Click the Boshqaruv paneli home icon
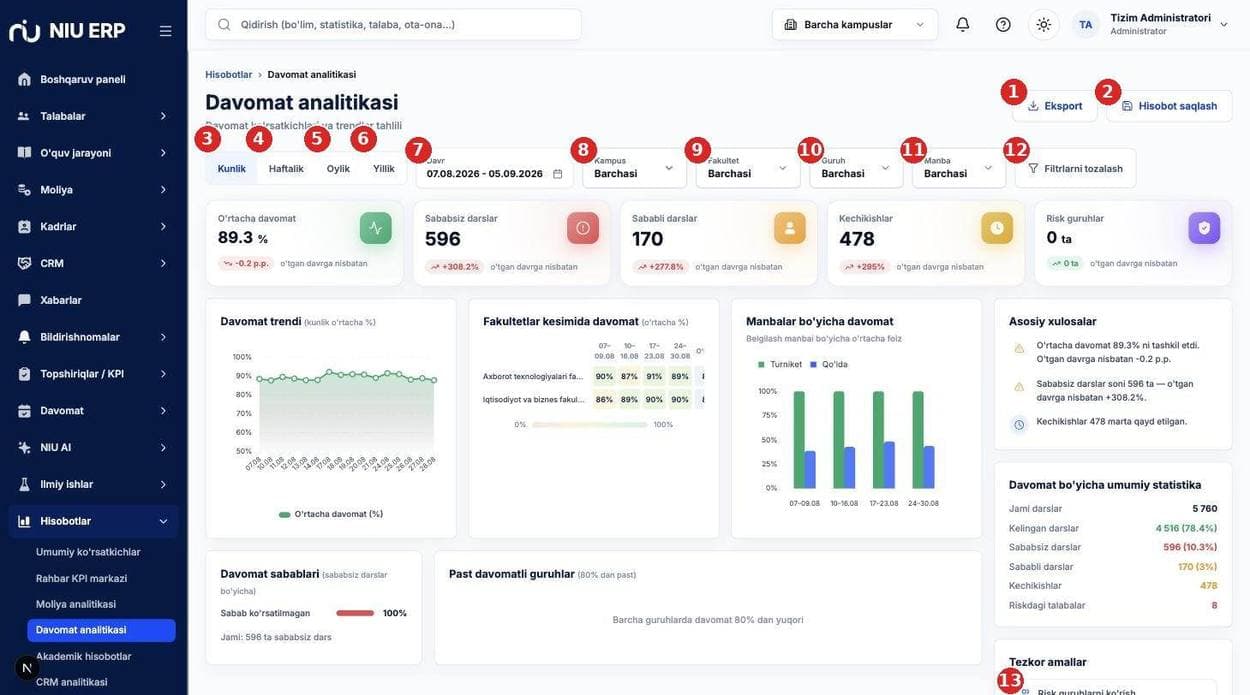1250x695 pixels. 24,79
